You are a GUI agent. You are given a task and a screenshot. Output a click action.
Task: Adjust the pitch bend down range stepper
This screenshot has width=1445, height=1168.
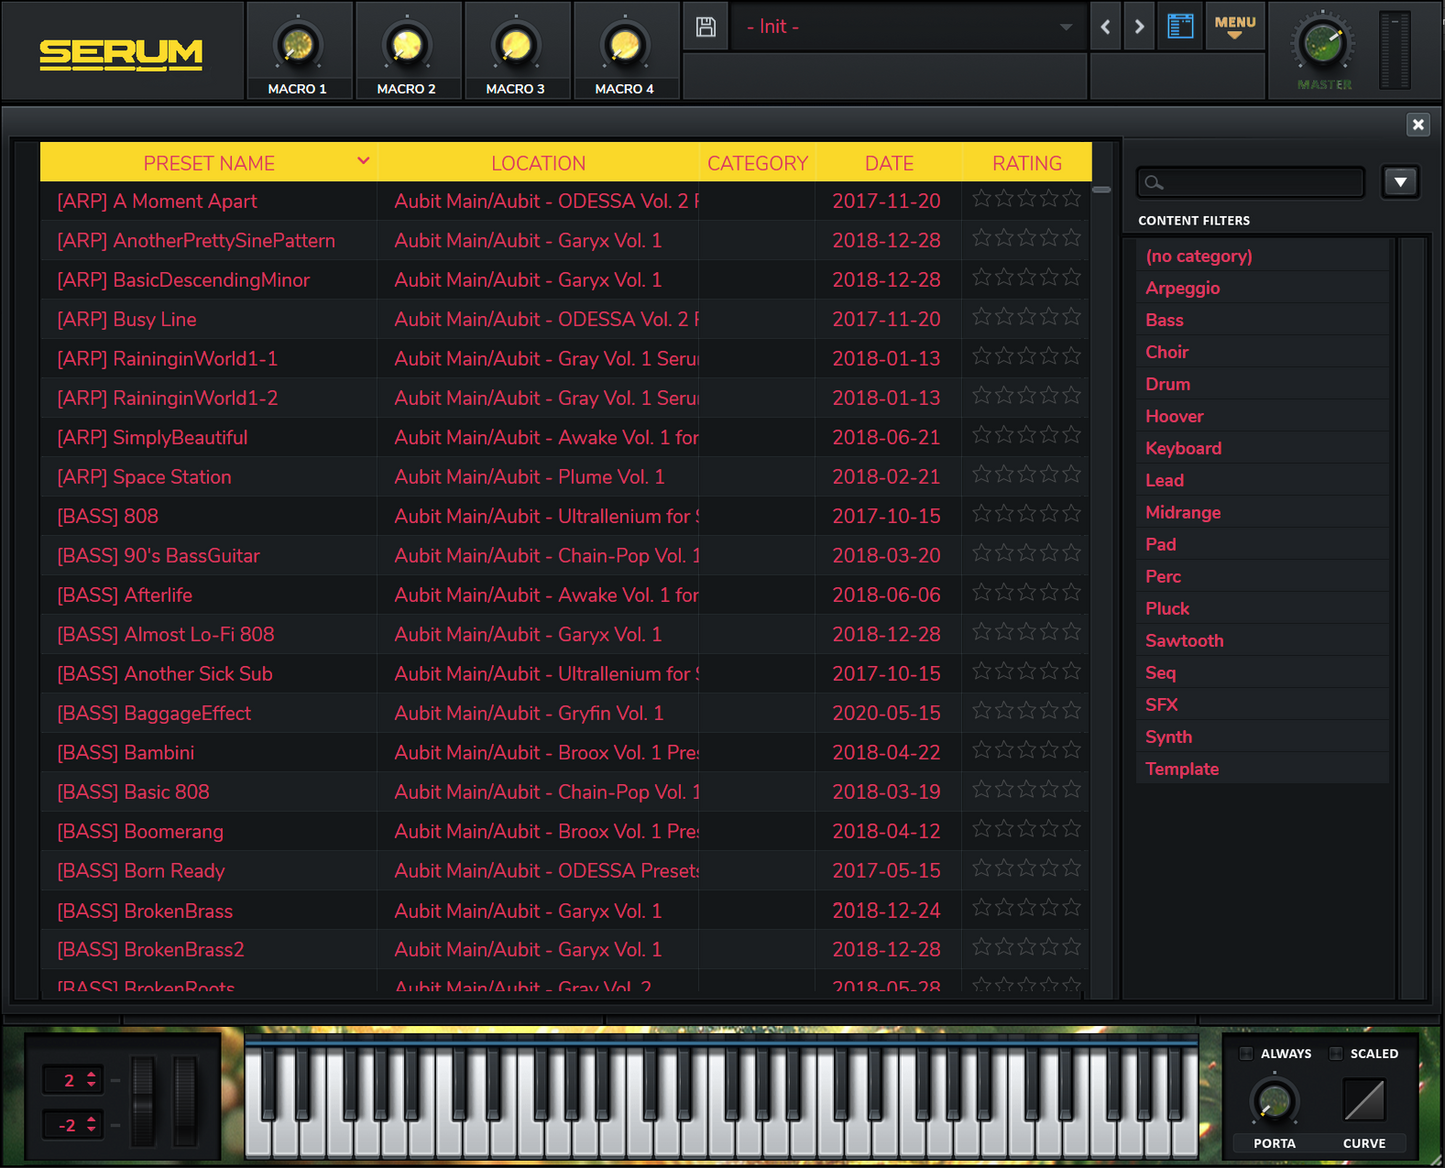tap(92, 1125)
